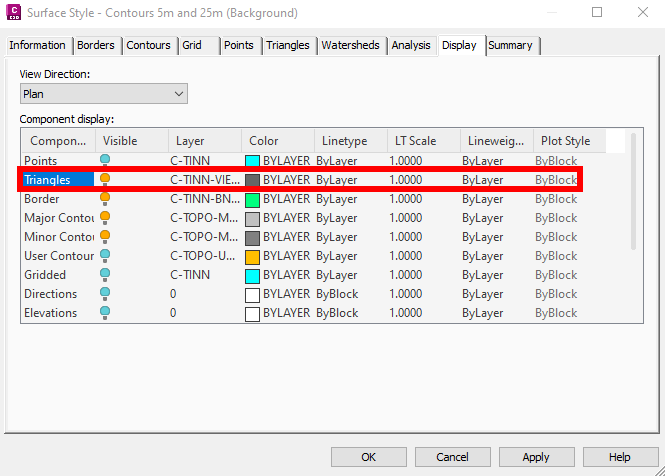Image resolution: width=665 pixels, height=476 pixels.
Task: Click layer C-TOPO-U... in User Contour row
Action: pyautogui.click(x=203, y=256)
